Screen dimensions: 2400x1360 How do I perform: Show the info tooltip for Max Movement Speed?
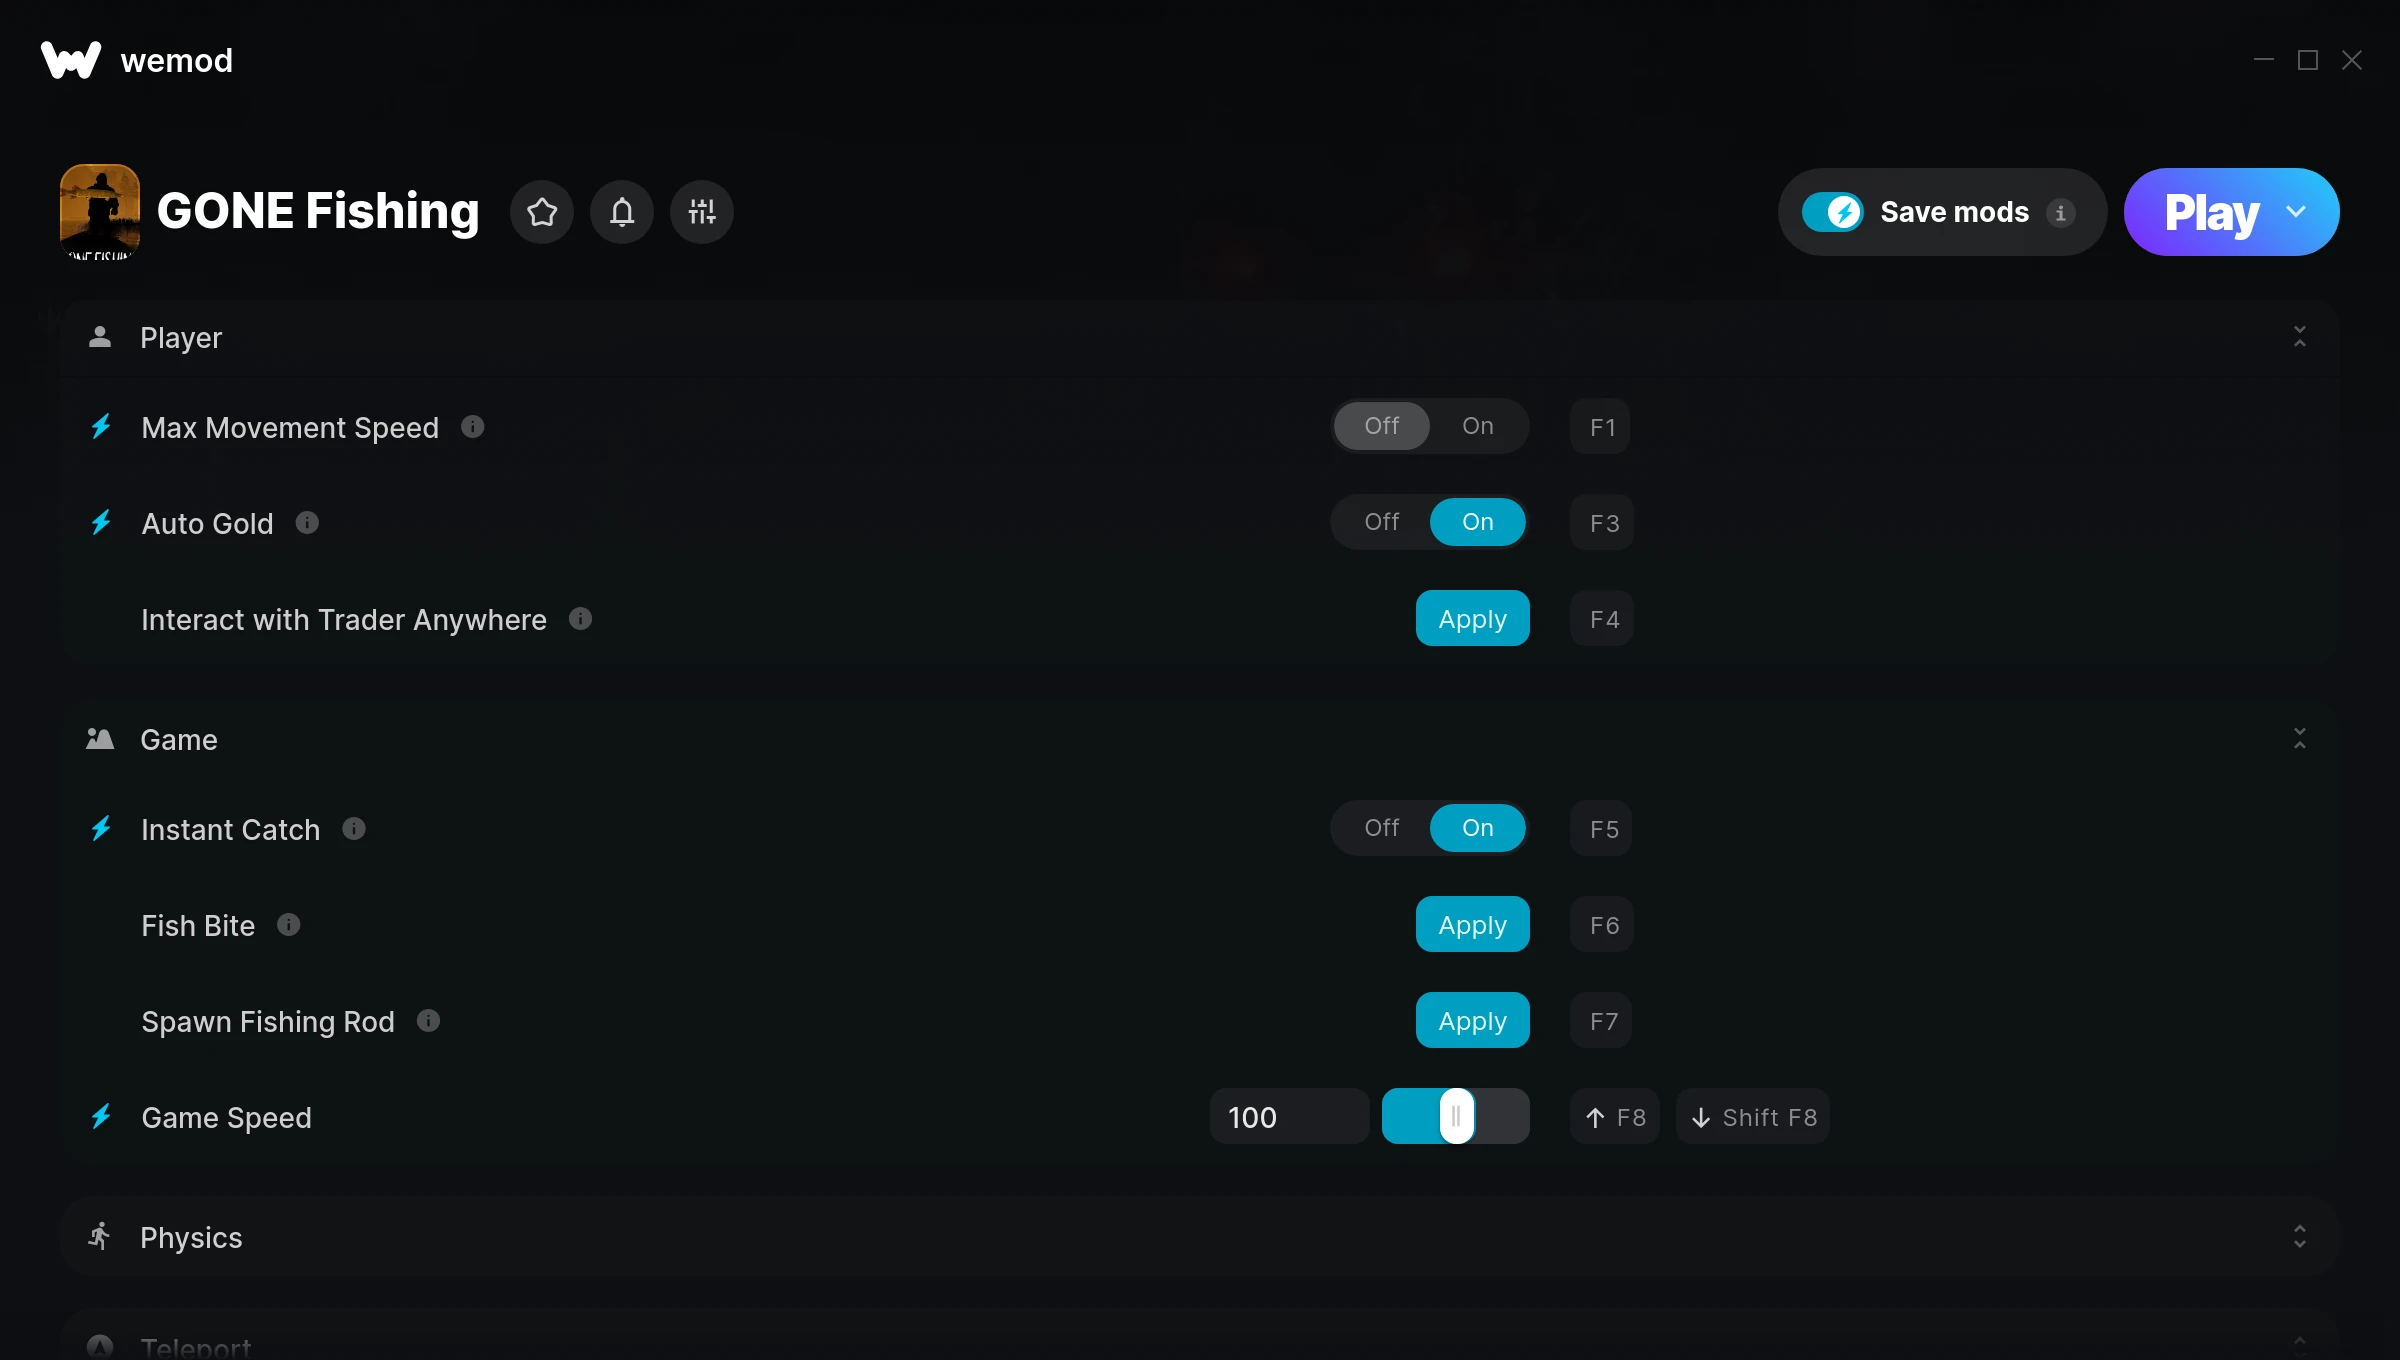pyautogui.click(x=473, y=427)
